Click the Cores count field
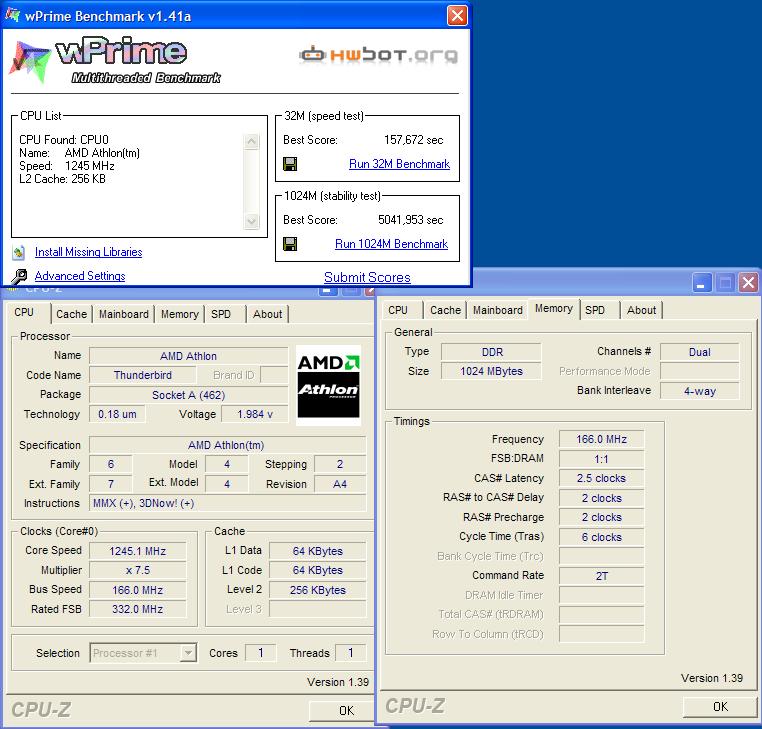762x729 pixels. click(x=260, y=653)
